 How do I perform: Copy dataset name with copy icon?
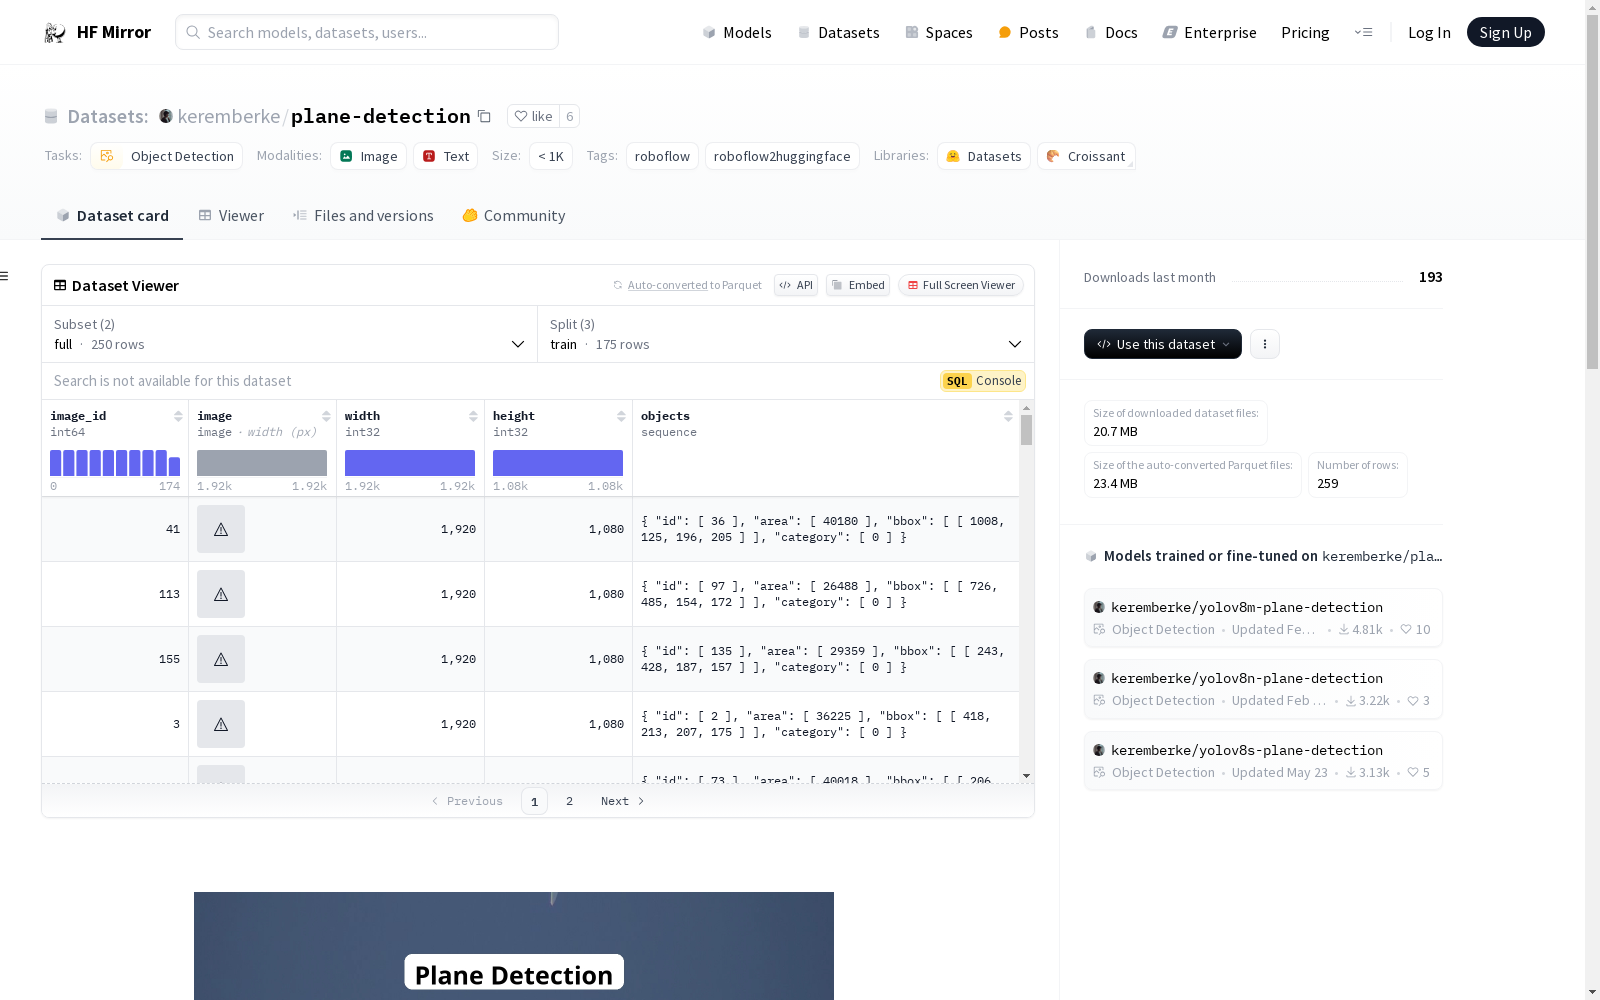pyautogui.click(x=484, y=116)
